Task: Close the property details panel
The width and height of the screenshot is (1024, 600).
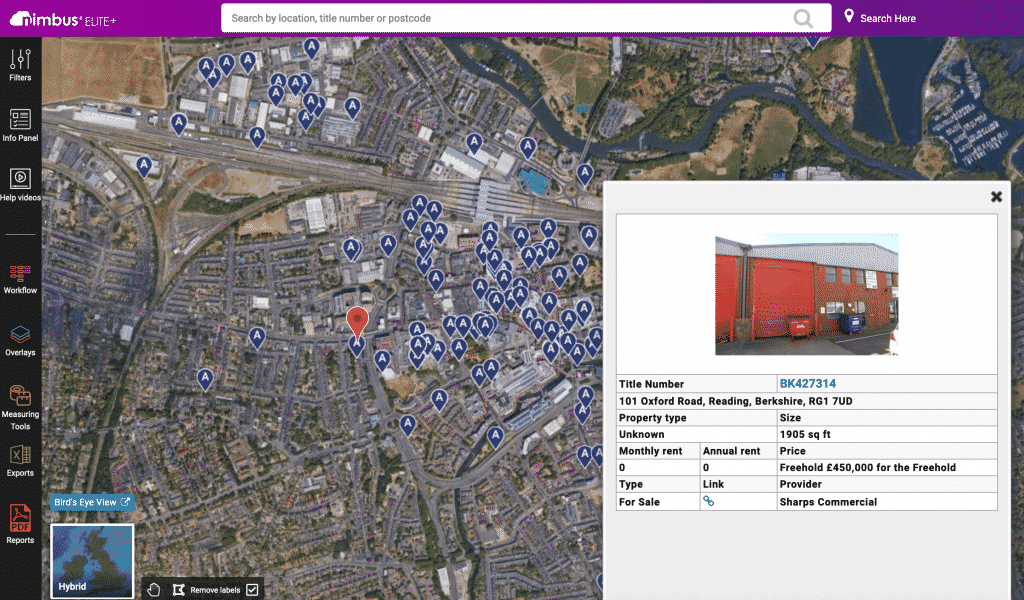Action: tap(996, 196)
